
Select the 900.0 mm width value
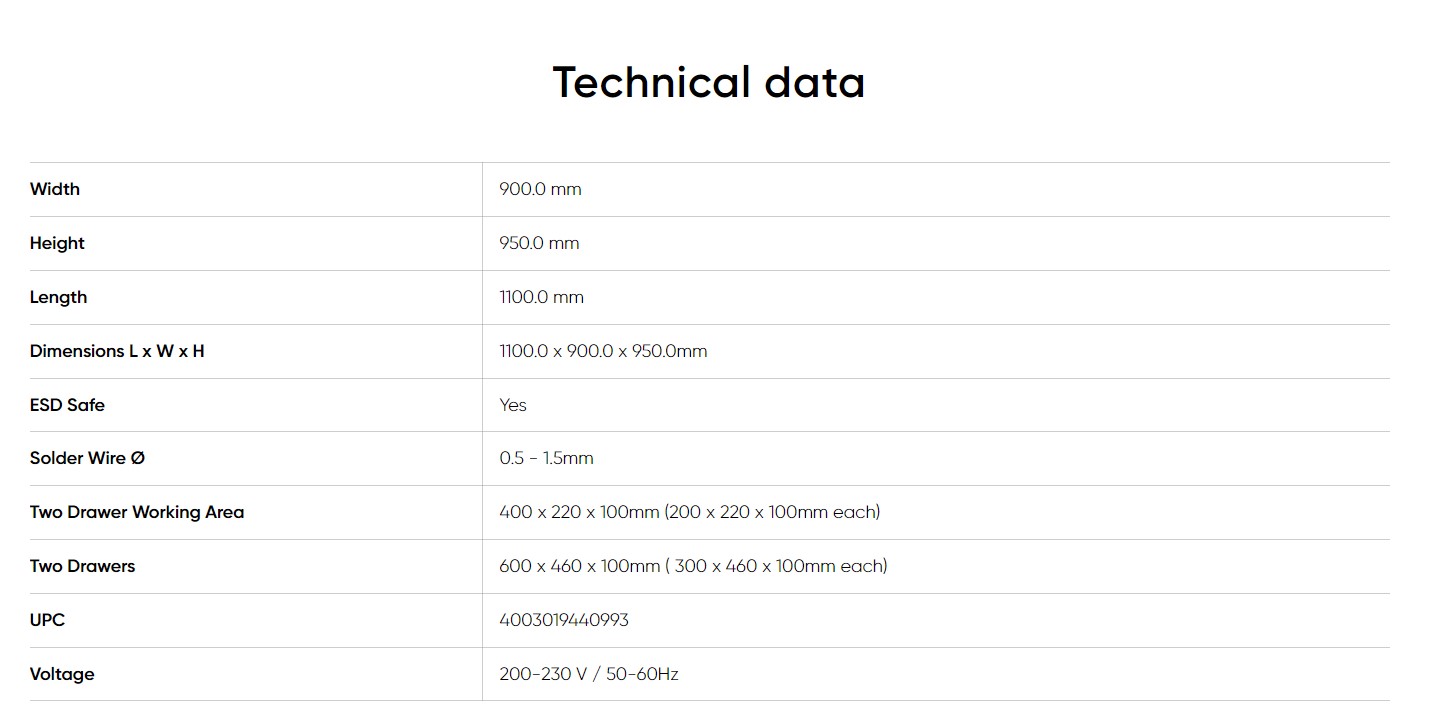540,189
